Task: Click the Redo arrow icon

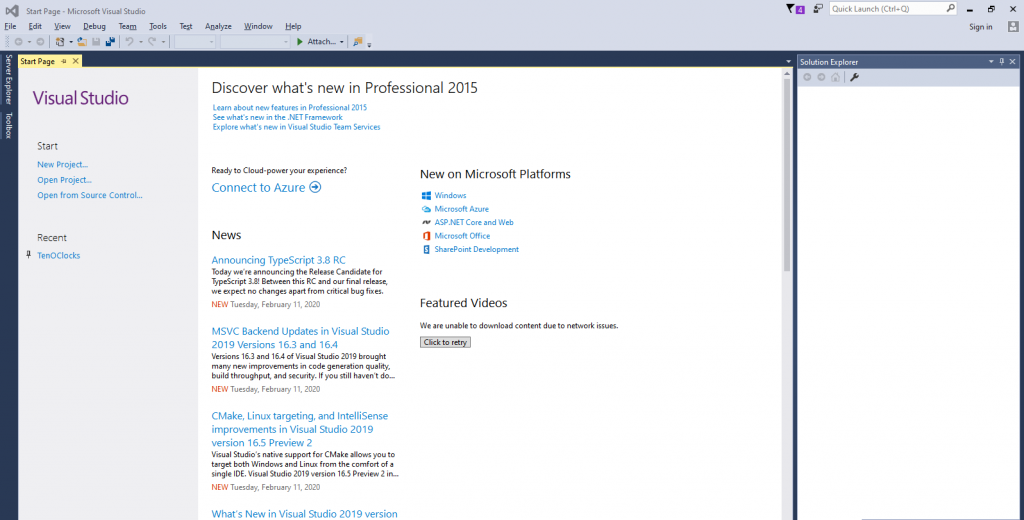Action: [x=152, y=42]
